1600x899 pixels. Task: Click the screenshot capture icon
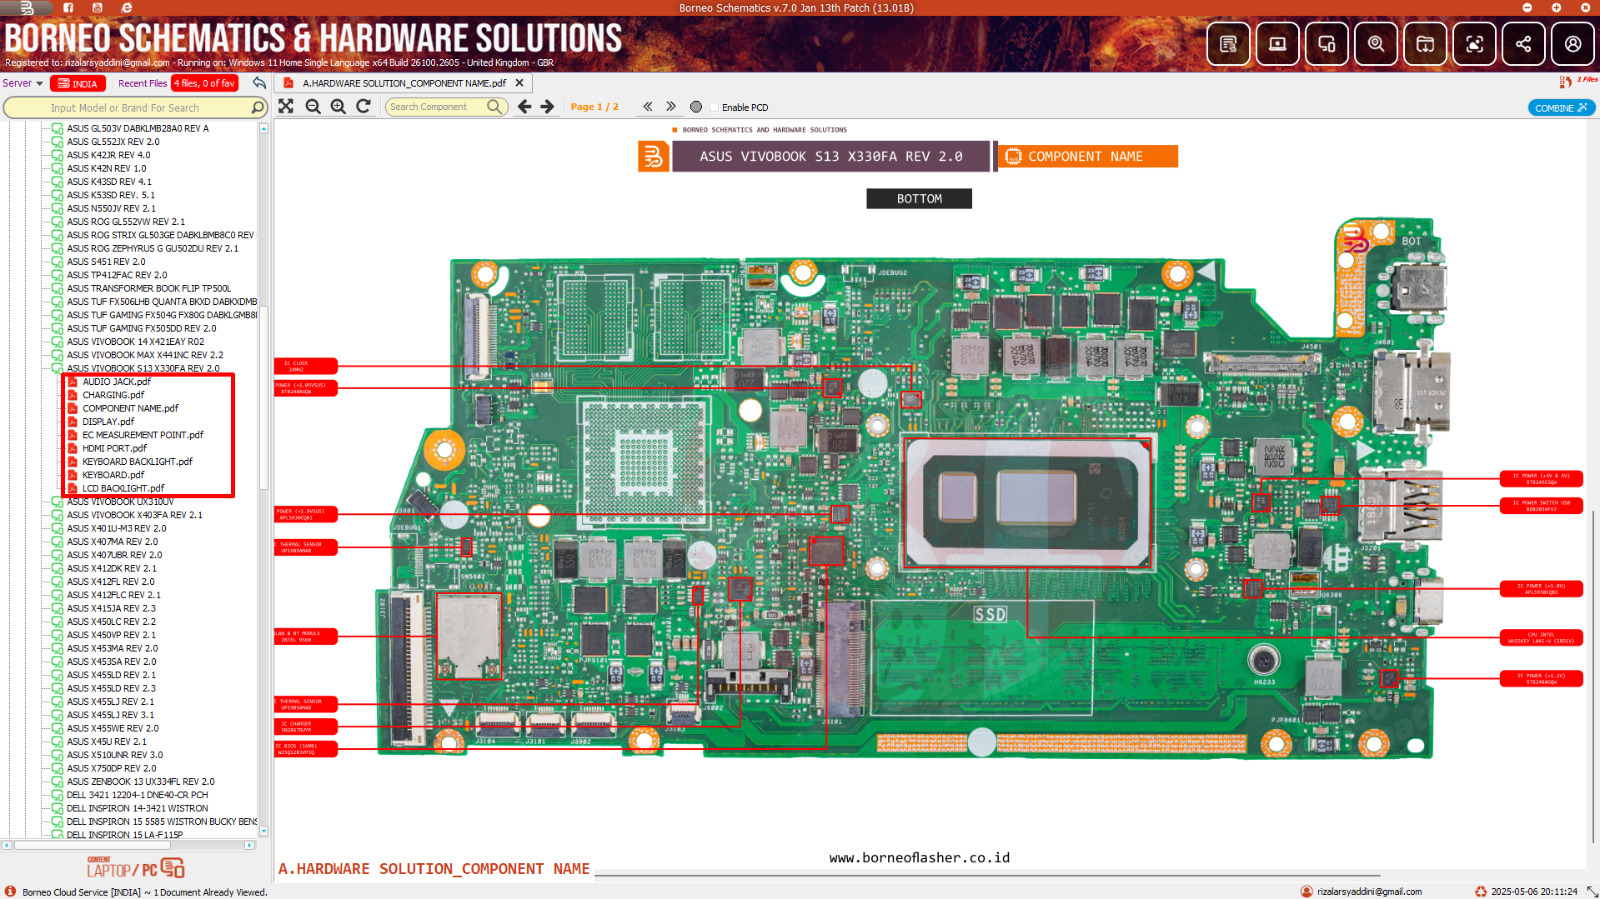[1474, 44]
